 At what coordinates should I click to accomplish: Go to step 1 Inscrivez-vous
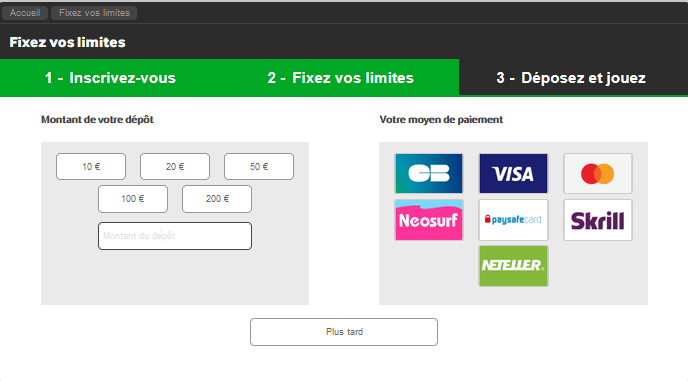pyautogui.click(x=110, y=78)
